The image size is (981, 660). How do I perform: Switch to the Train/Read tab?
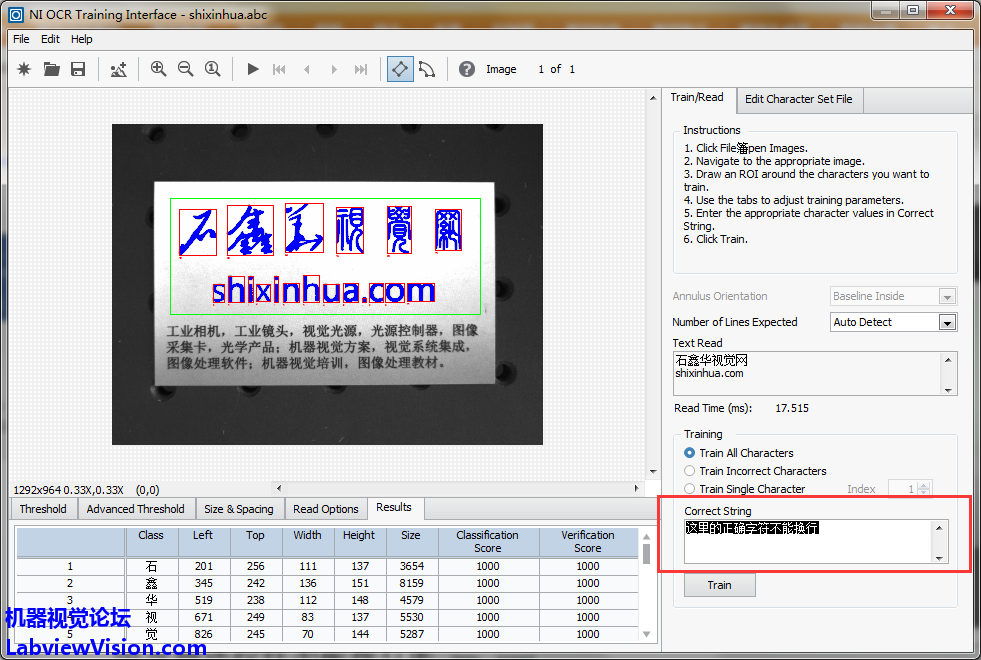(697, 98)
